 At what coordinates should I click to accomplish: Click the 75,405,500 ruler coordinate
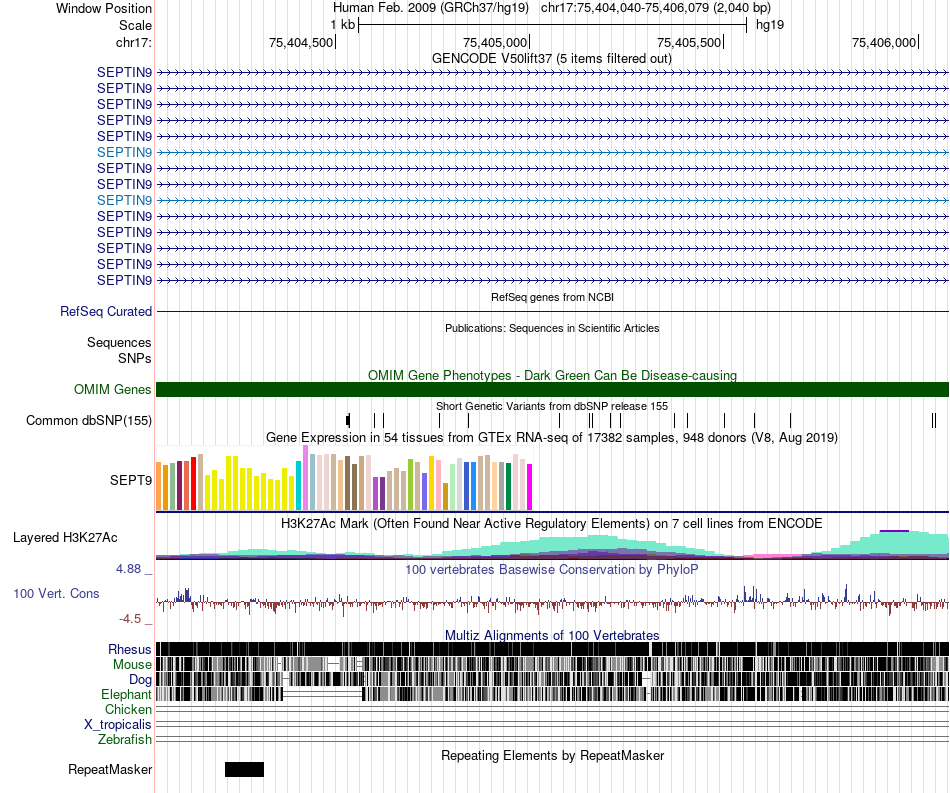click(x=689, y=42)
